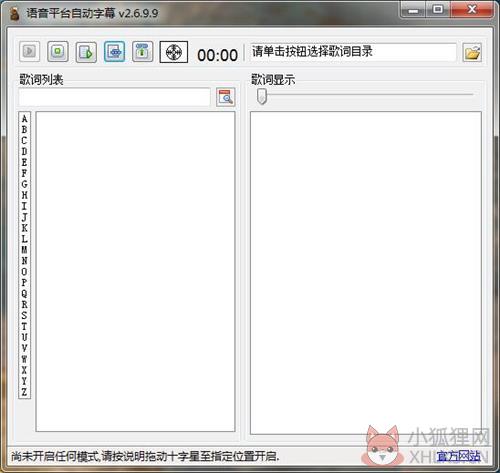Filter lyrics by letter K
The width and height of the screenshot is (500, 473).
tap(24, 228)
